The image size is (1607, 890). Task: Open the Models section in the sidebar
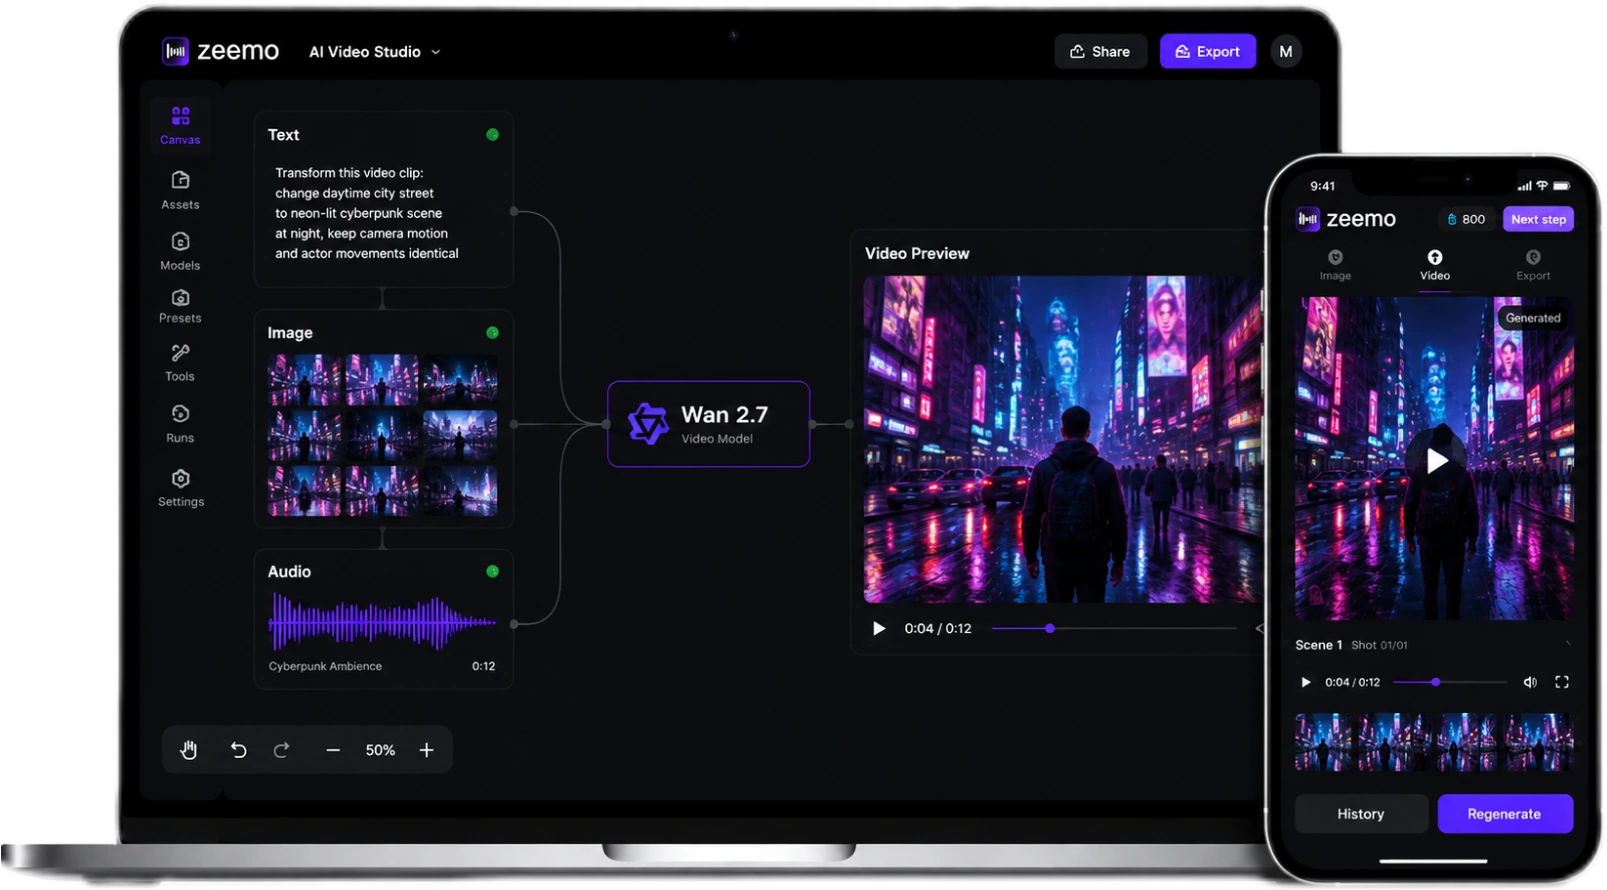(180, 251)
